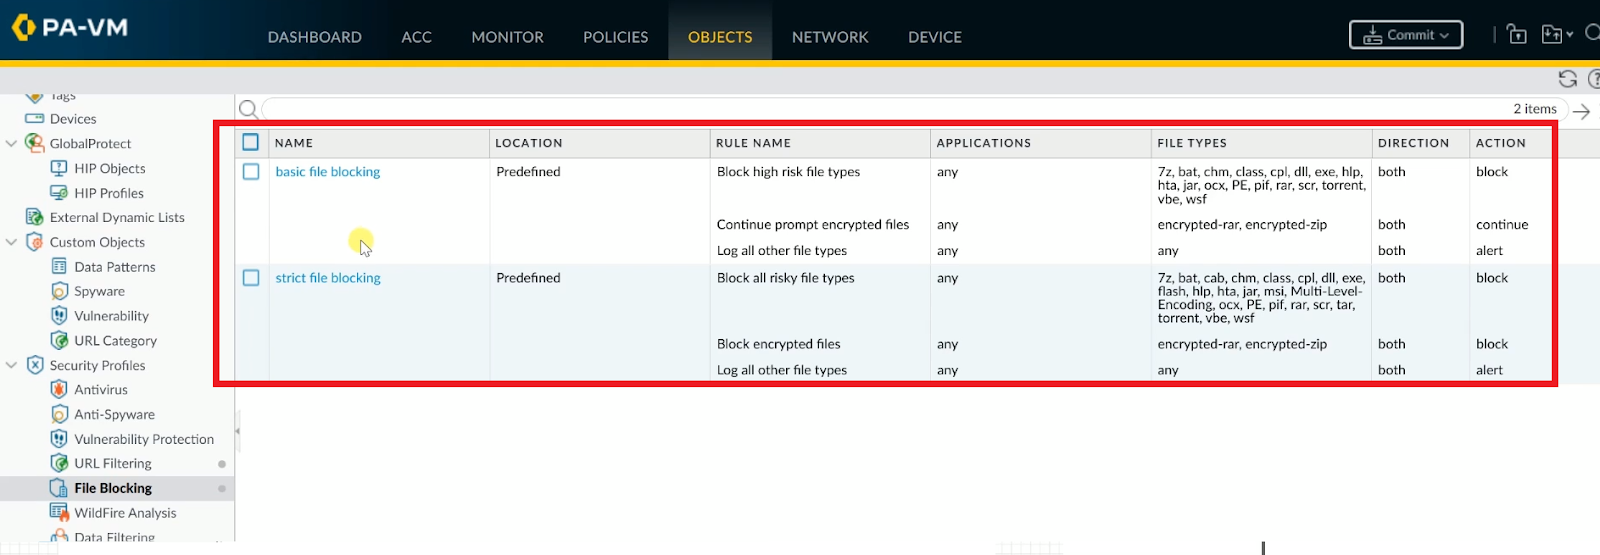Screen dimensions: 1600x555
Task: Click the RULE NAME column header
Action: [753, 143]
